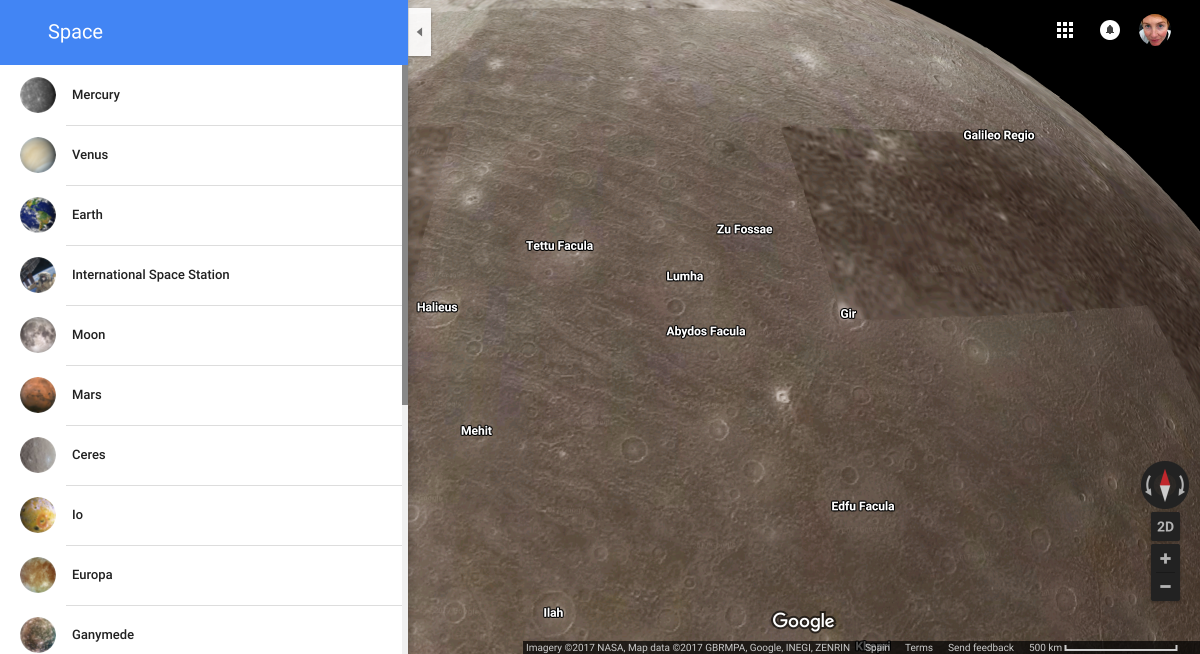1200x654 pixels.
Task: Select Earth from the planet list
Action: coord(87,215)
